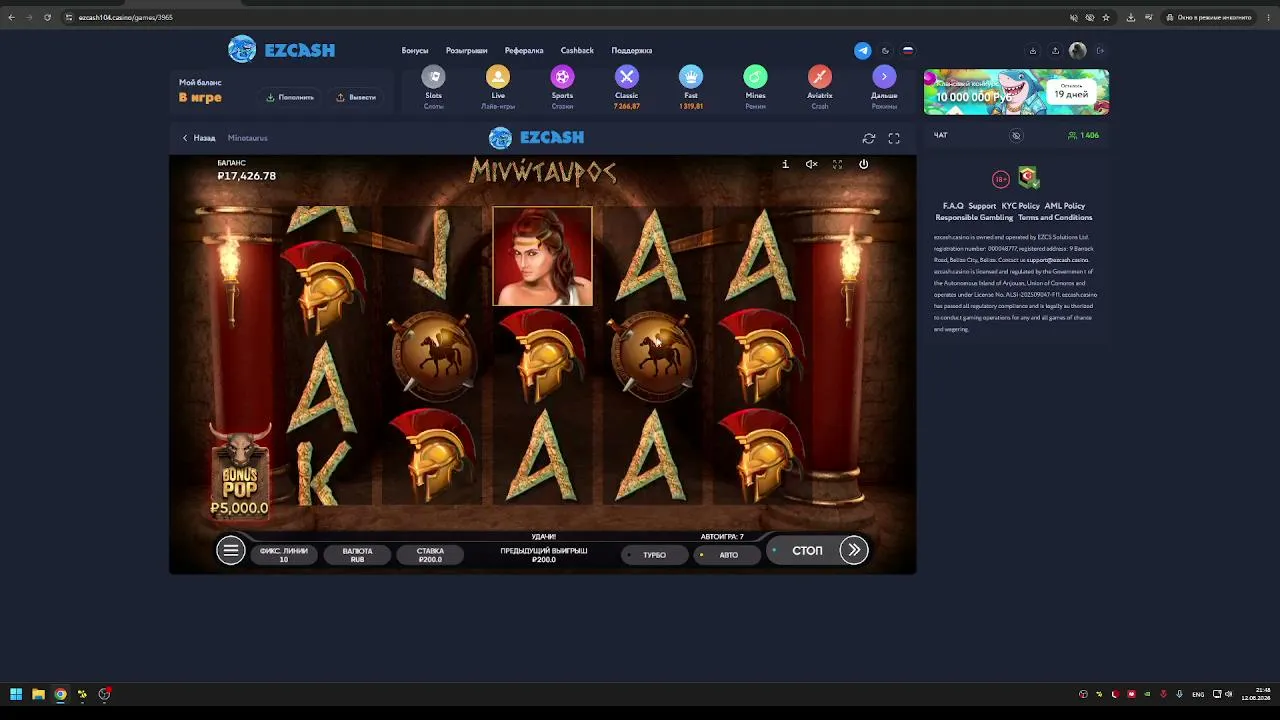
Task: Click the Вывести withdraw button
Action: click(x=356, y=97)
